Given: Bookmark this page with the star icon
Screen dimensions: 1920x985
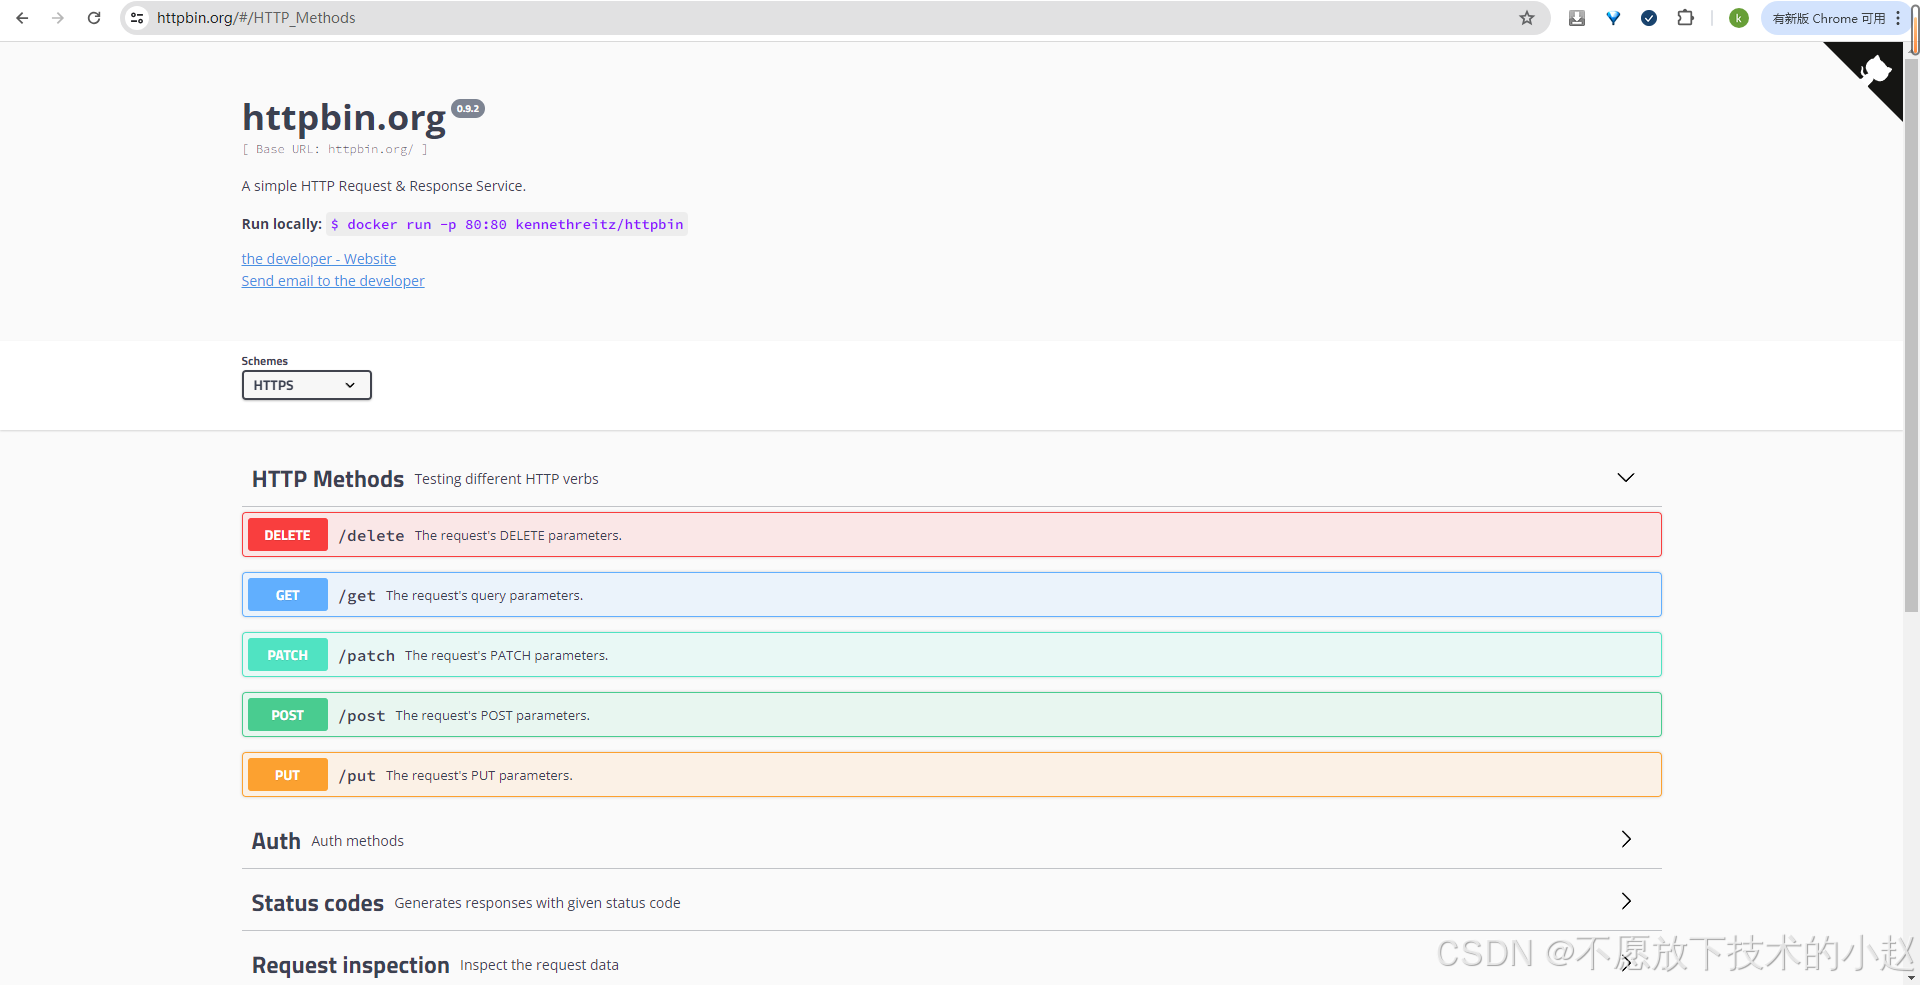Looking at the screenshot, I should [1527, 18].
